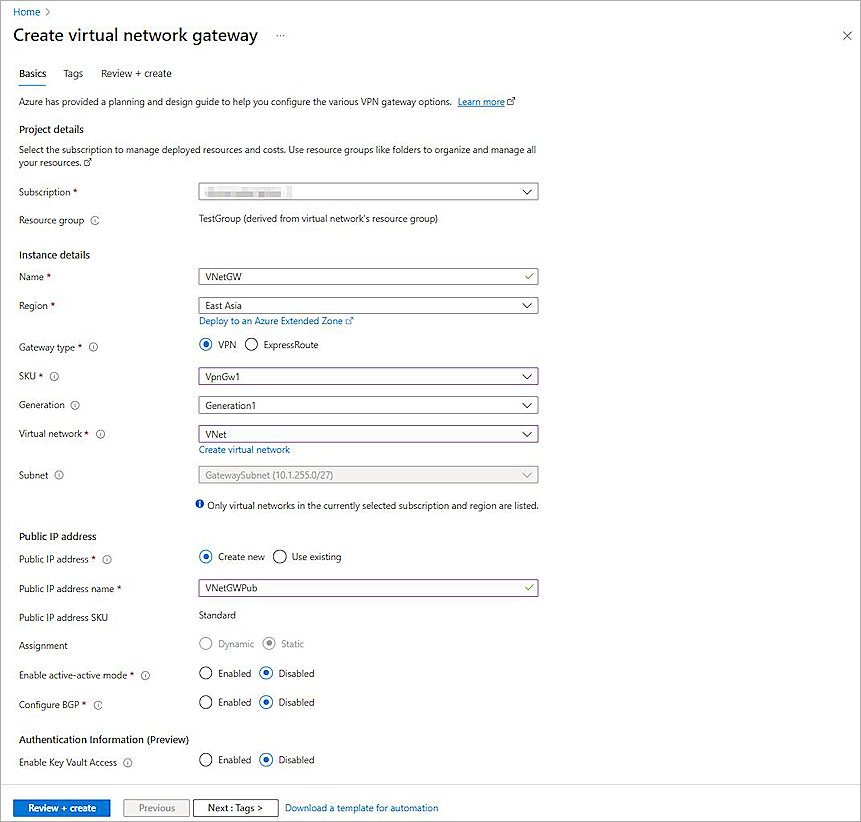Click info icon beside Gateway type

tap(93, 347)
